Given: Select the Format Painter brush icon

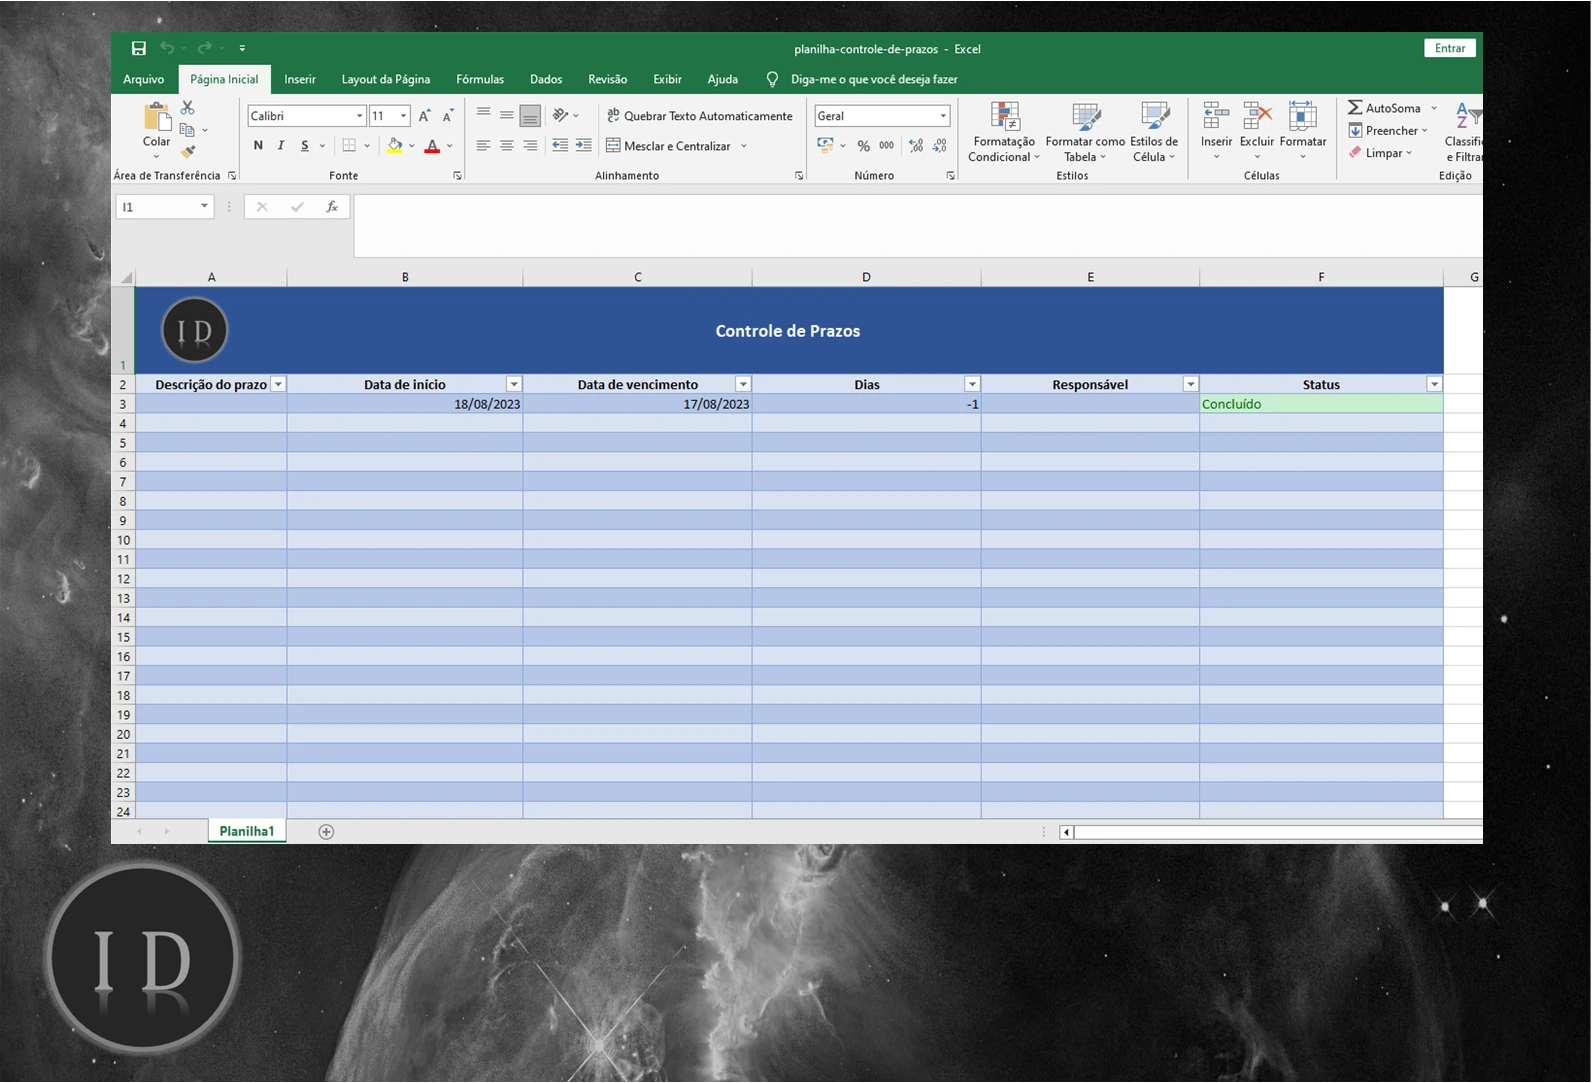Looking at the screenshot, I should click(187, 152).
